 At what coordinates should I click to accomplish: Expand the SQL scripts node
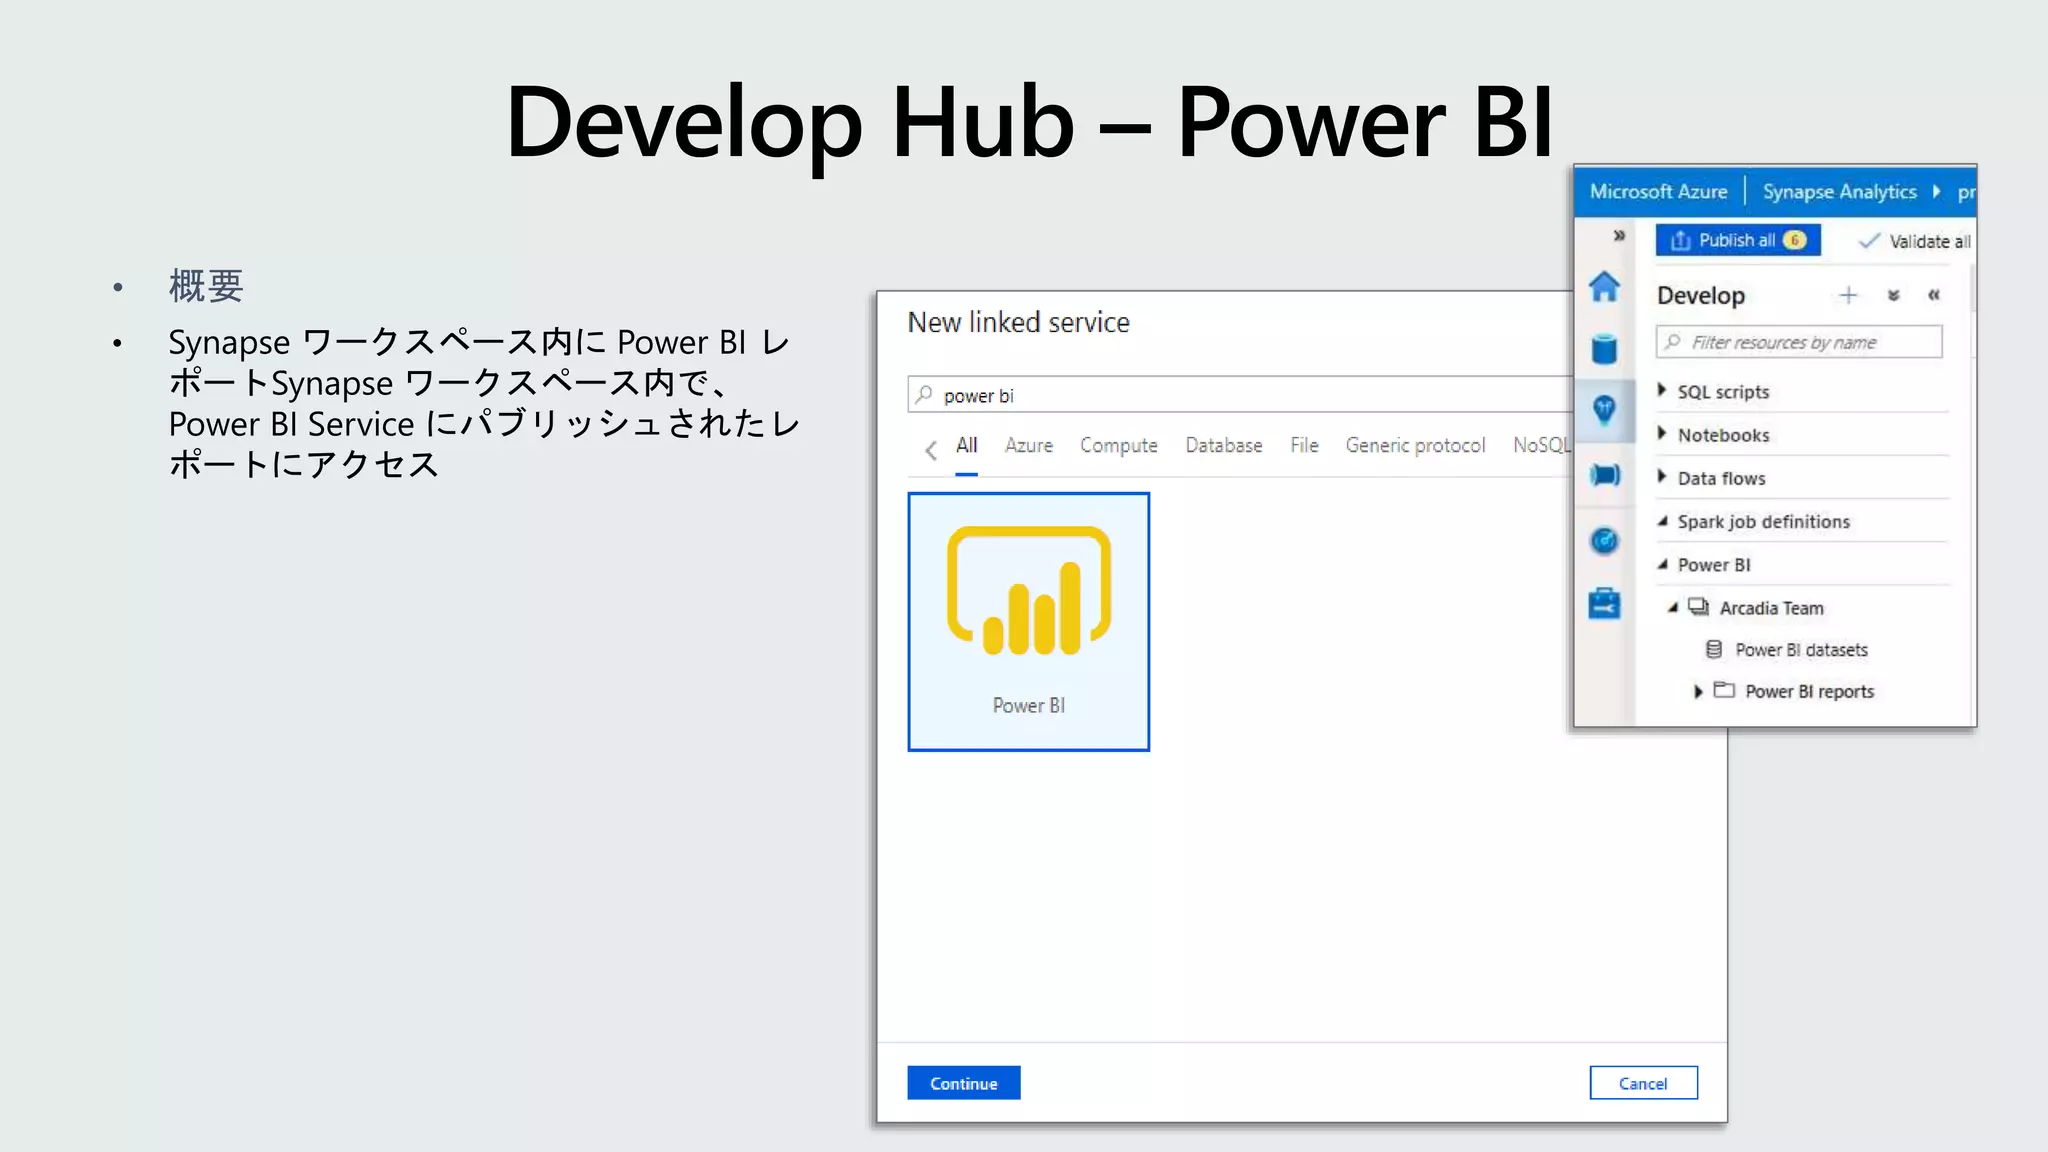(1662, 390)
